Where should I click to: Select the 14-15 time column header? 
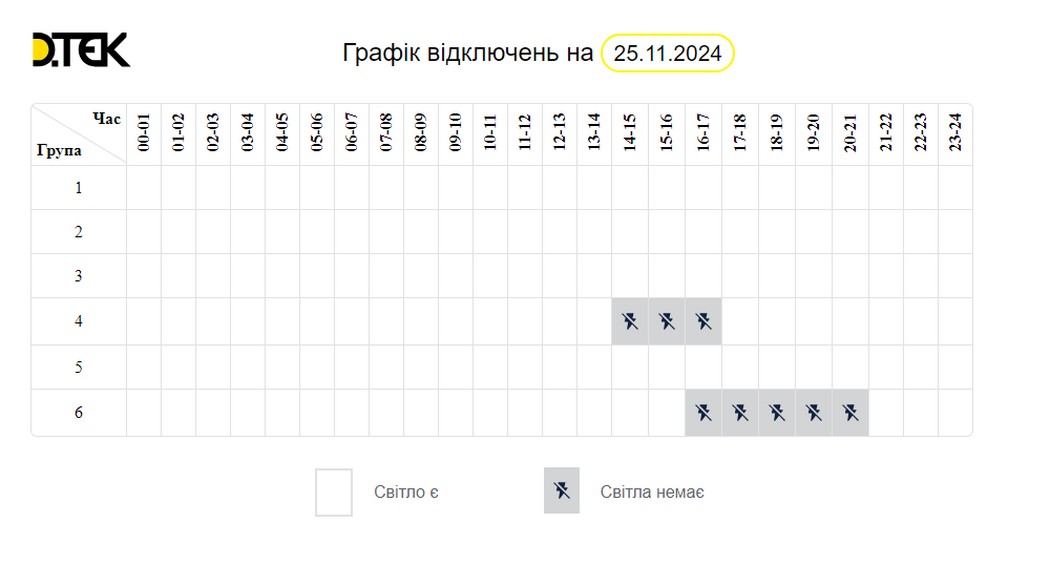click(630, 133)
